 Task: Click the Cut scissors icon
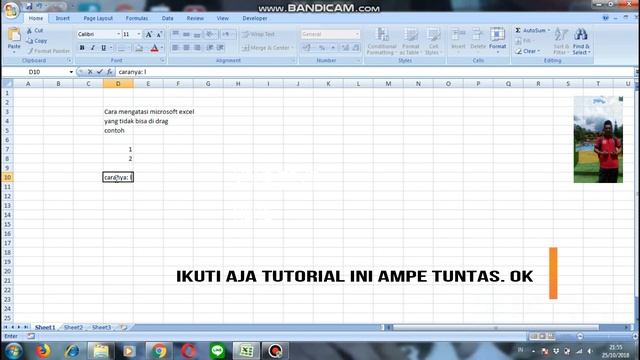pyautogui.click(x=29, y=31)
